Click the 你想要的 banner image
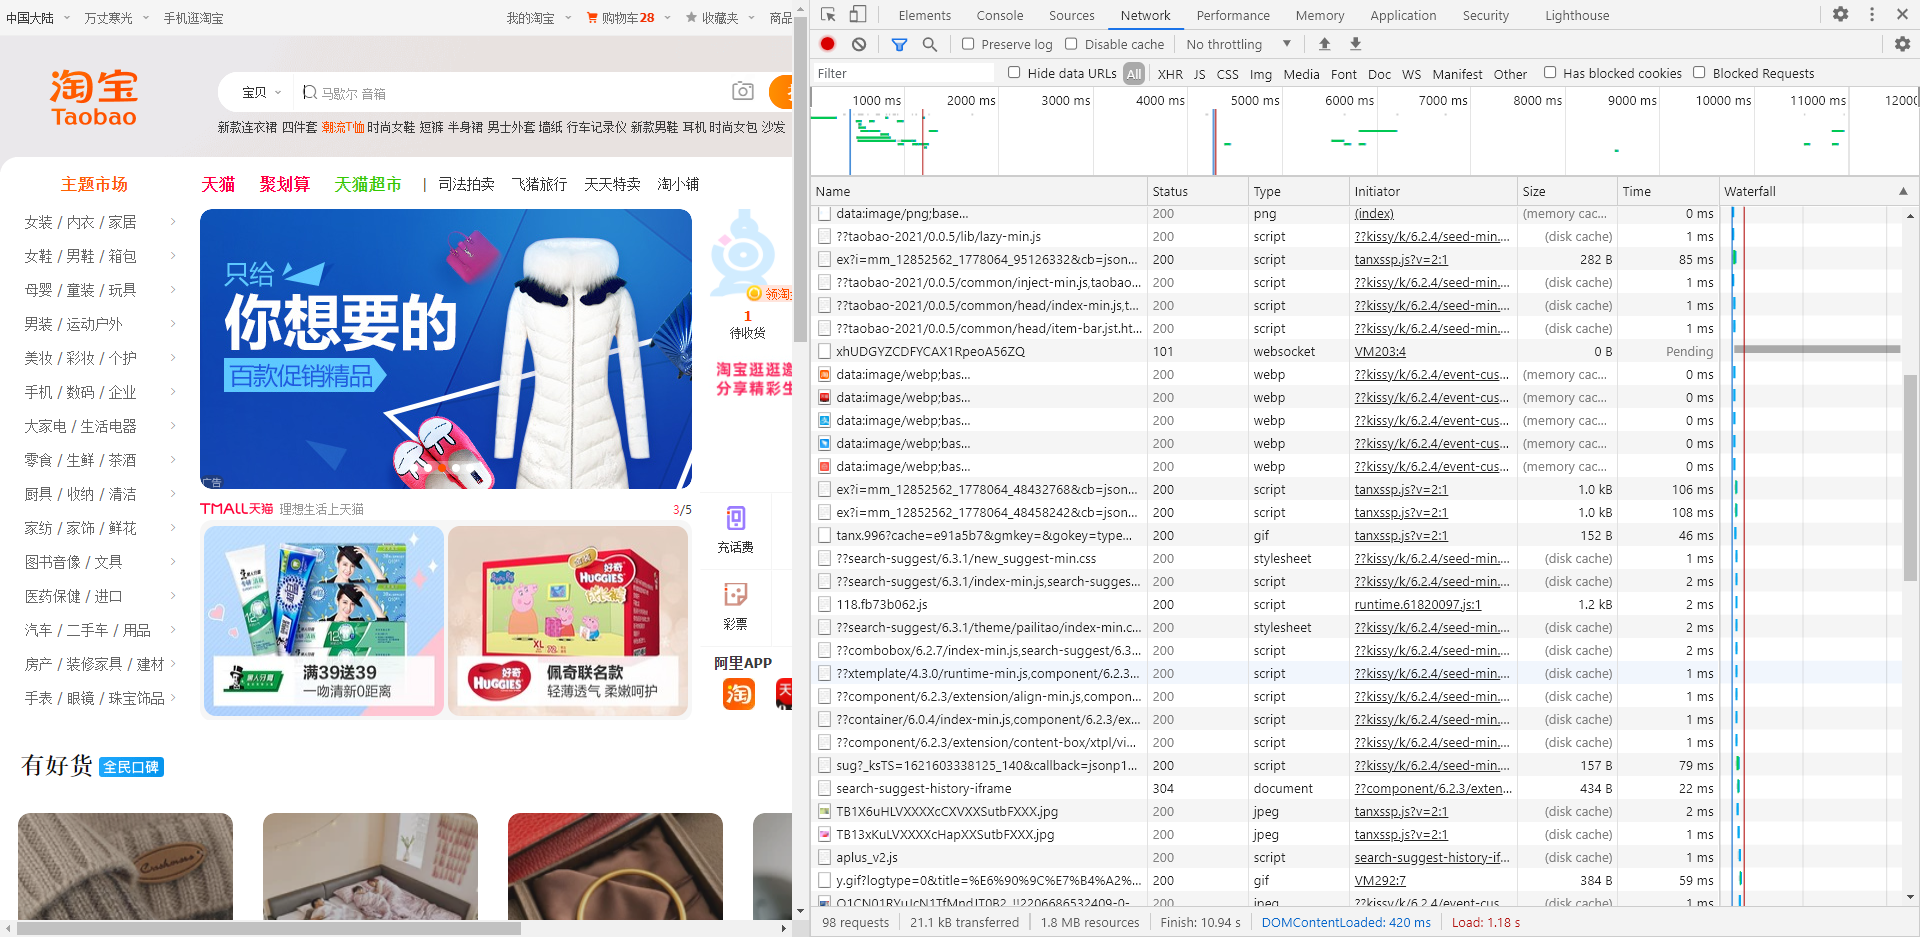1920x937 pixels. tap(446, 349)
